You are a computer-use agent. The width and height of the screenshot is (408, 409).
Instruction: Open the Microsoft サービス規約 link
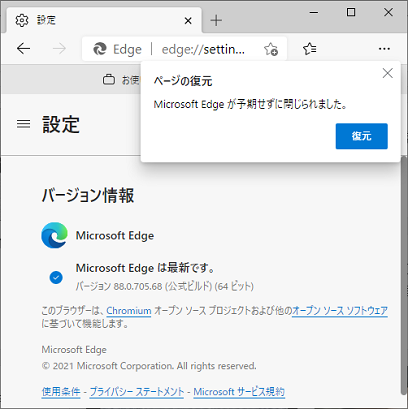239,391
